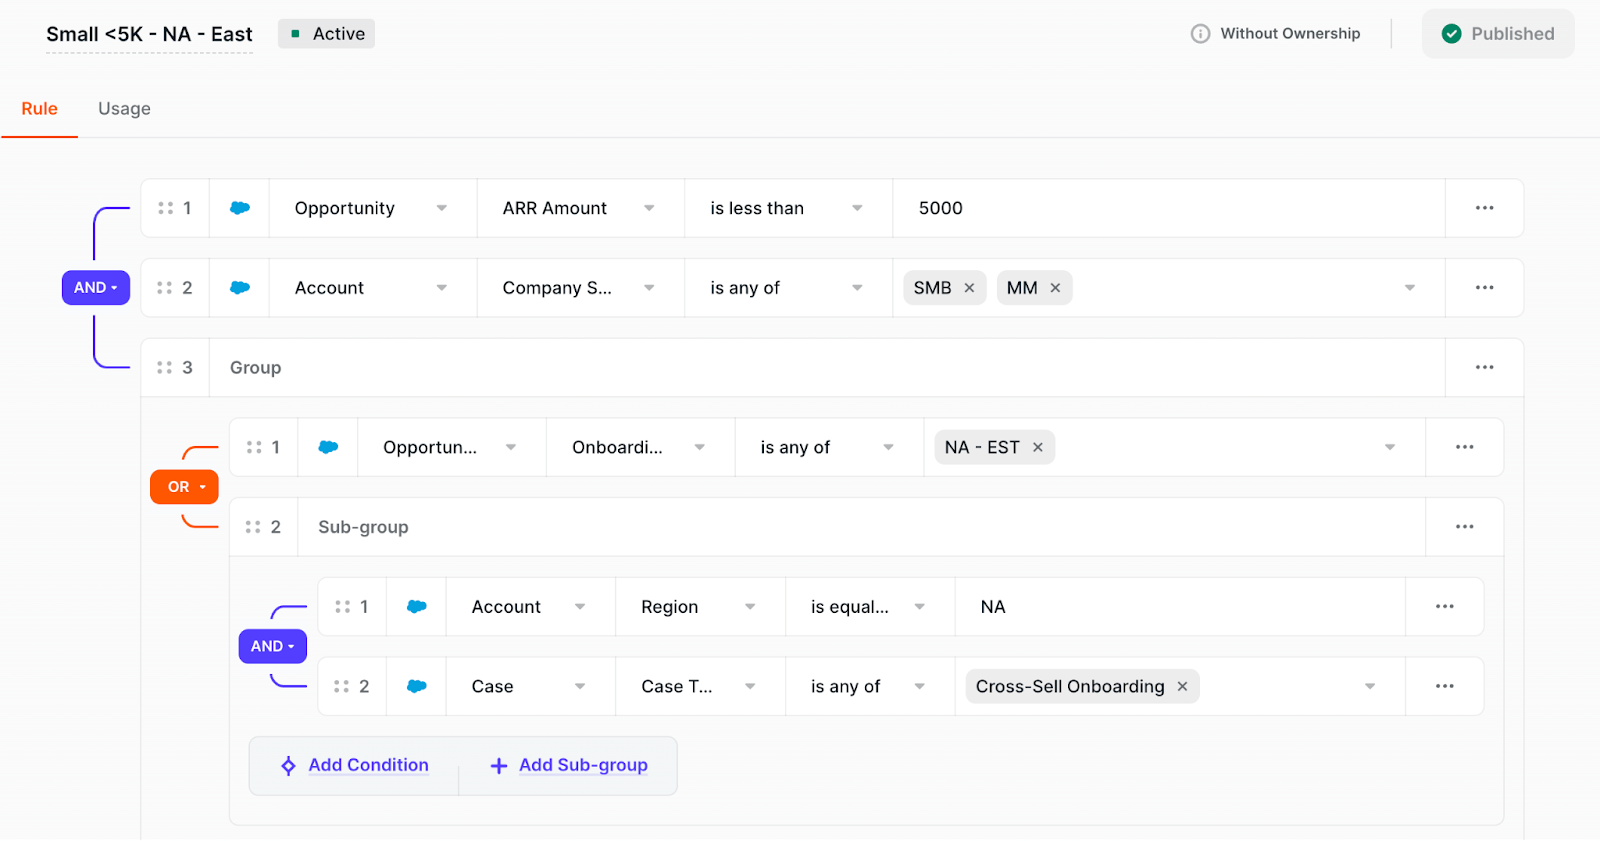Grab drag handle of Onboarding NA - EST row
Screen dimensions: 1600x841
click(x=254, y=447)
